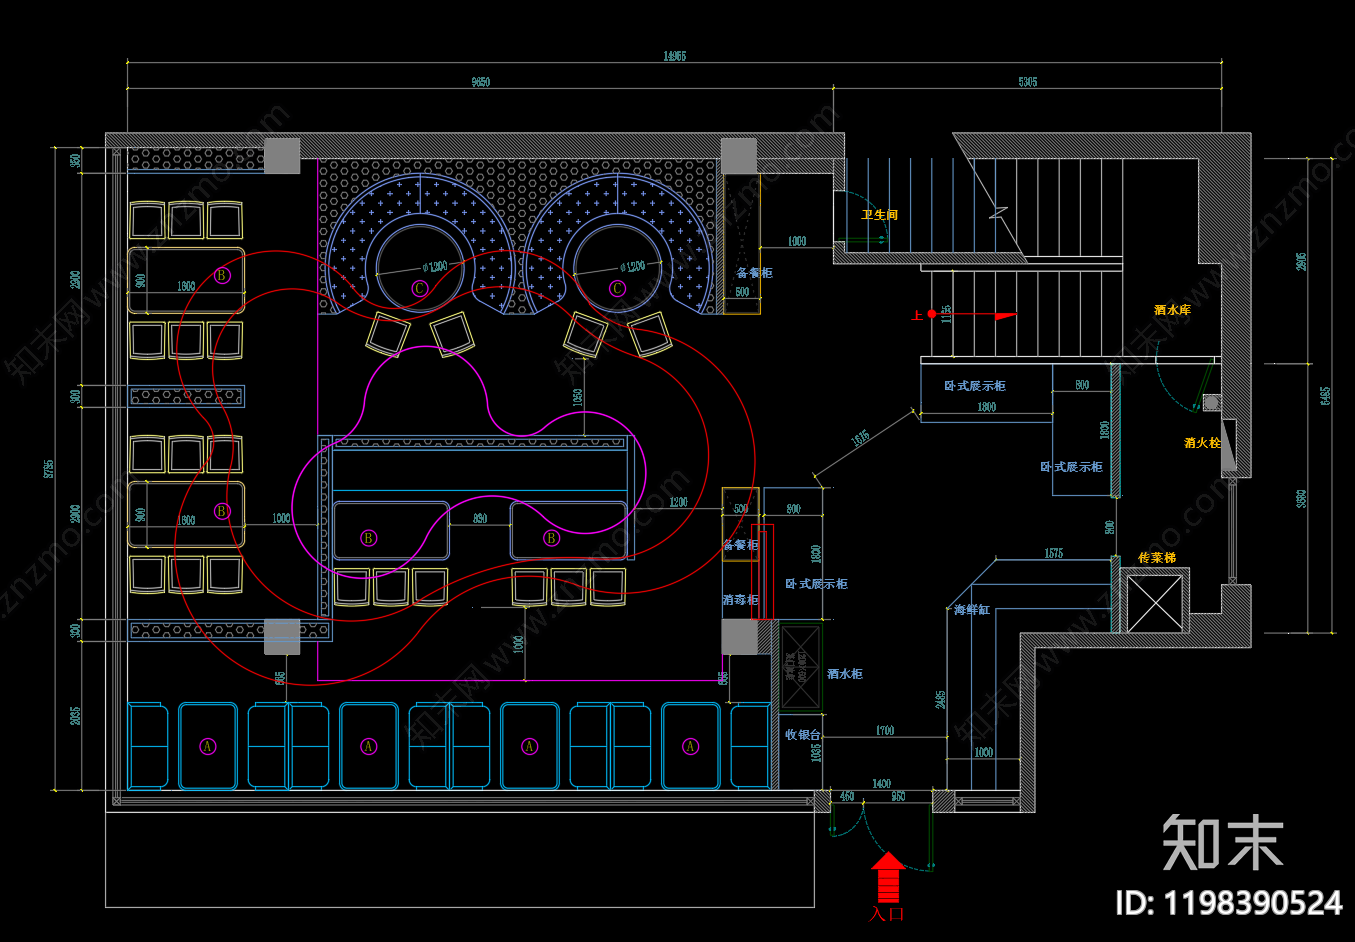The image size is (1355, 942).
Task: Select the 1575 dimension above seafood tank
Action: point(1054,553)
